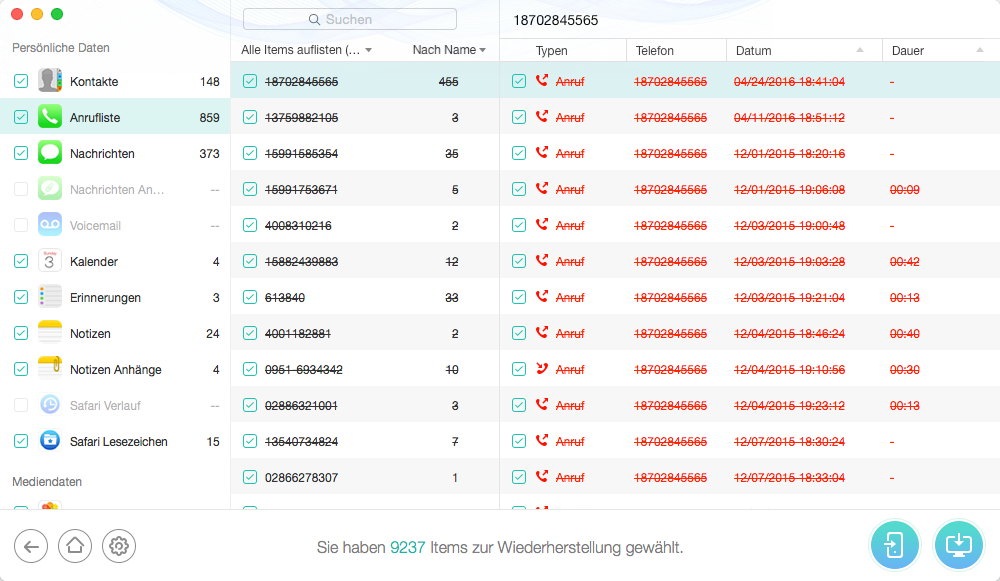
Task: Select the Notizen Anhänge category
Action: point(115,369)
